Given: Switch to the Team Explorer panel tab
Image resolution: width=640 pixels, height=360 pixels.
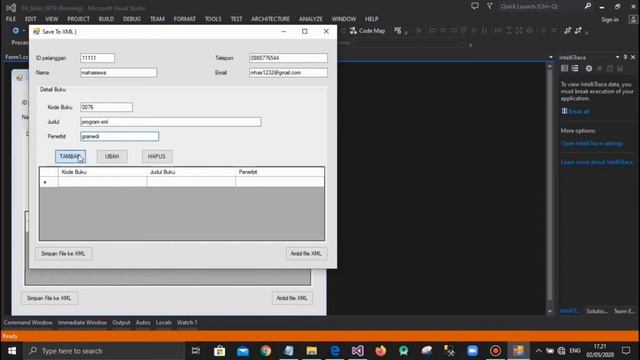Looking at the screenshot, I should point(624,311).
